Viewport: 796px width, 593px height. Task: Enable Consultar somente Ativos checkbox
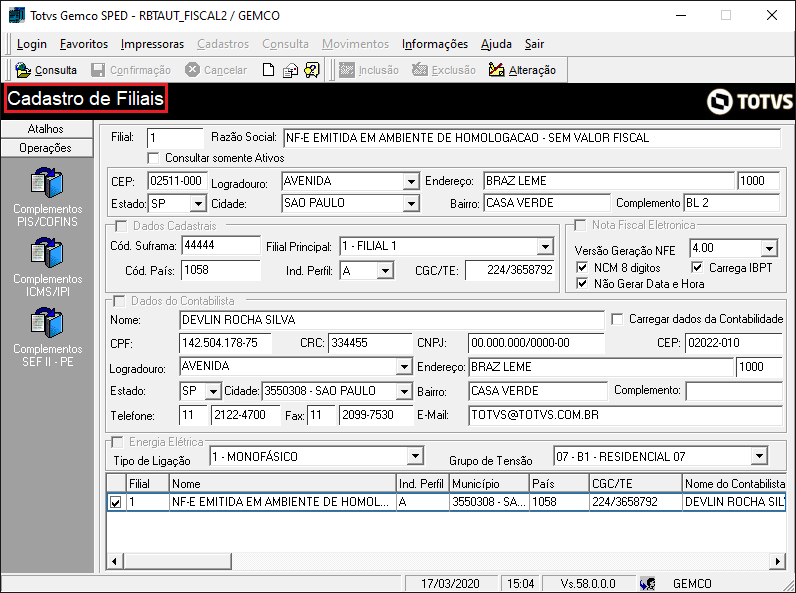pos(153,158)
